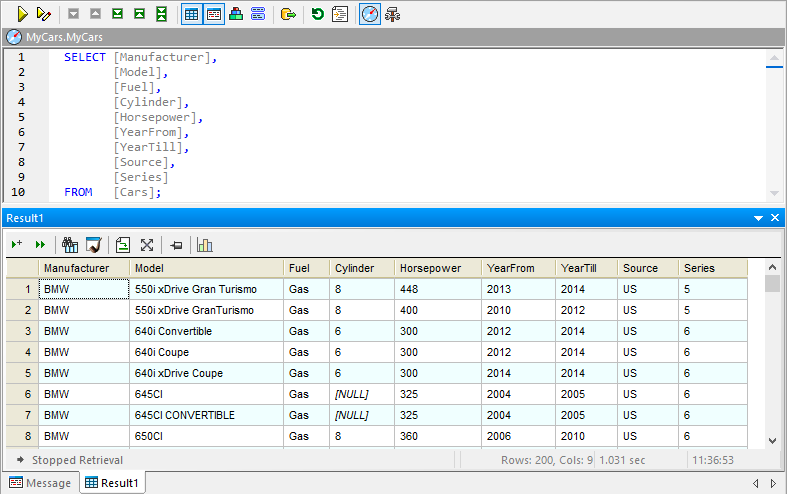The width and height of the screenshot is (787, 494).
Task: Click the Retrieve next rows icon
Action: pyautogui.click(x=17, y=245)
